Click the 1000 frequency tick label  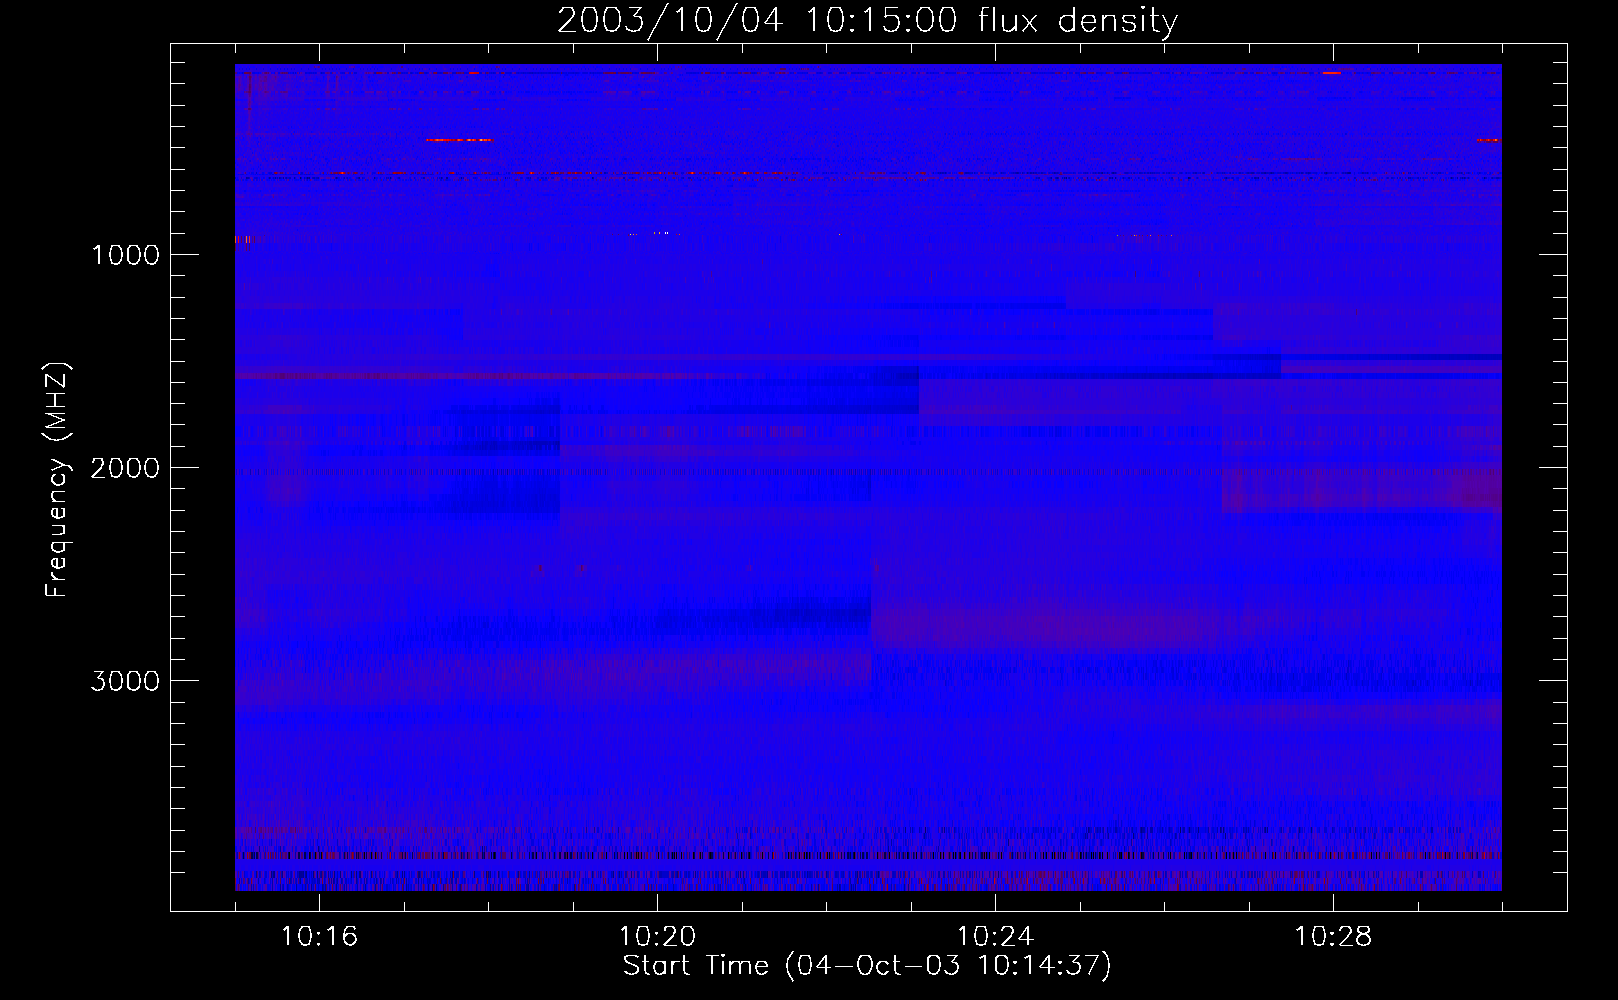click(x=125, y=255)
